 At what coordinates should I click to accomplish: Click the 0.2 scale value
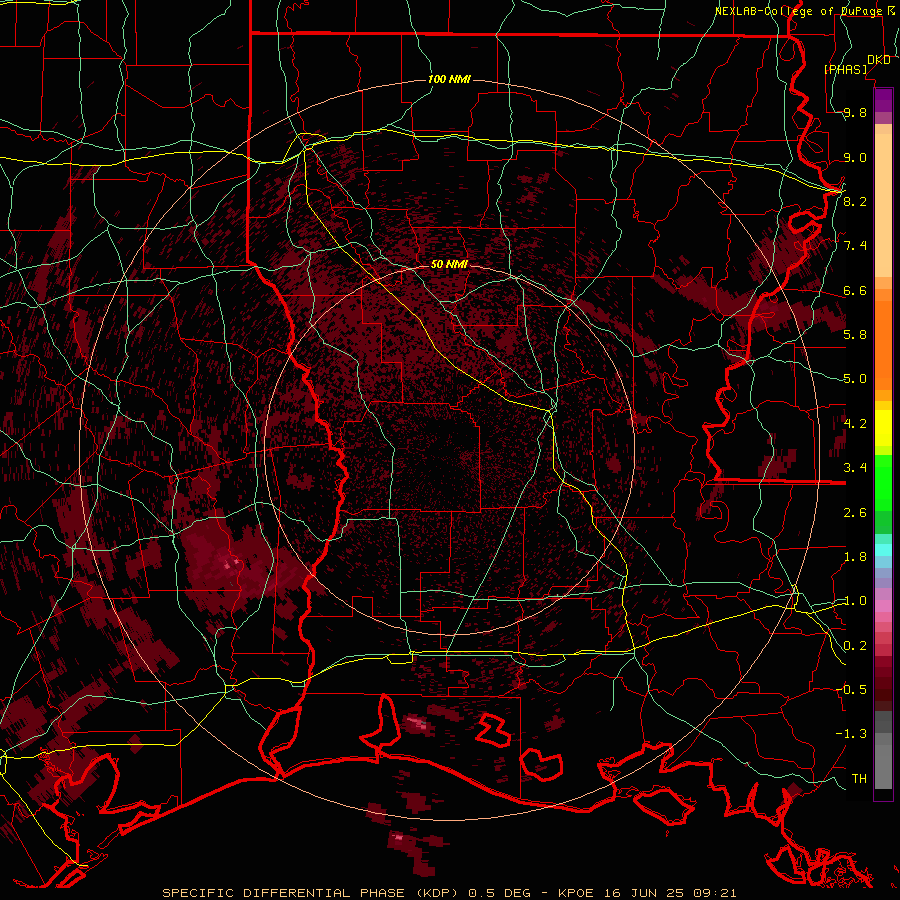[x=855, y=645]
